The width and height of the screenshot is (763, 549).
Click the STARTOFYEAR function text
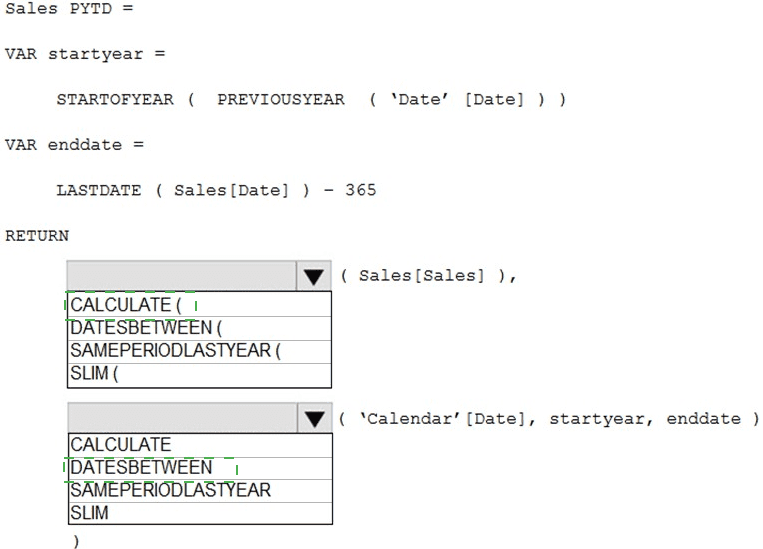115,99
